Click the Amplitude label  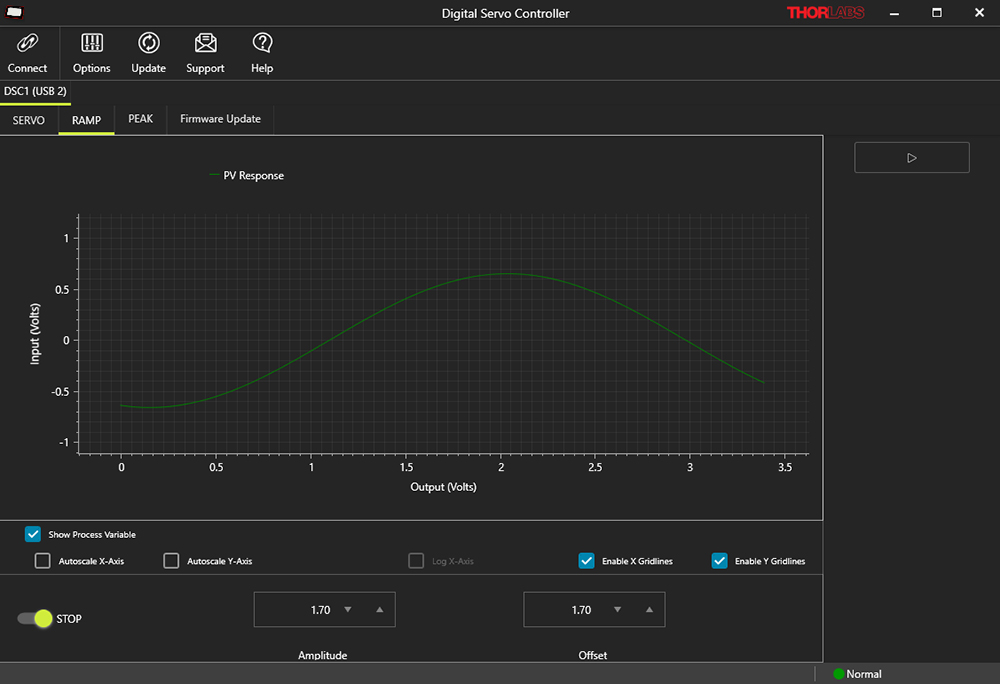[323, 655]
